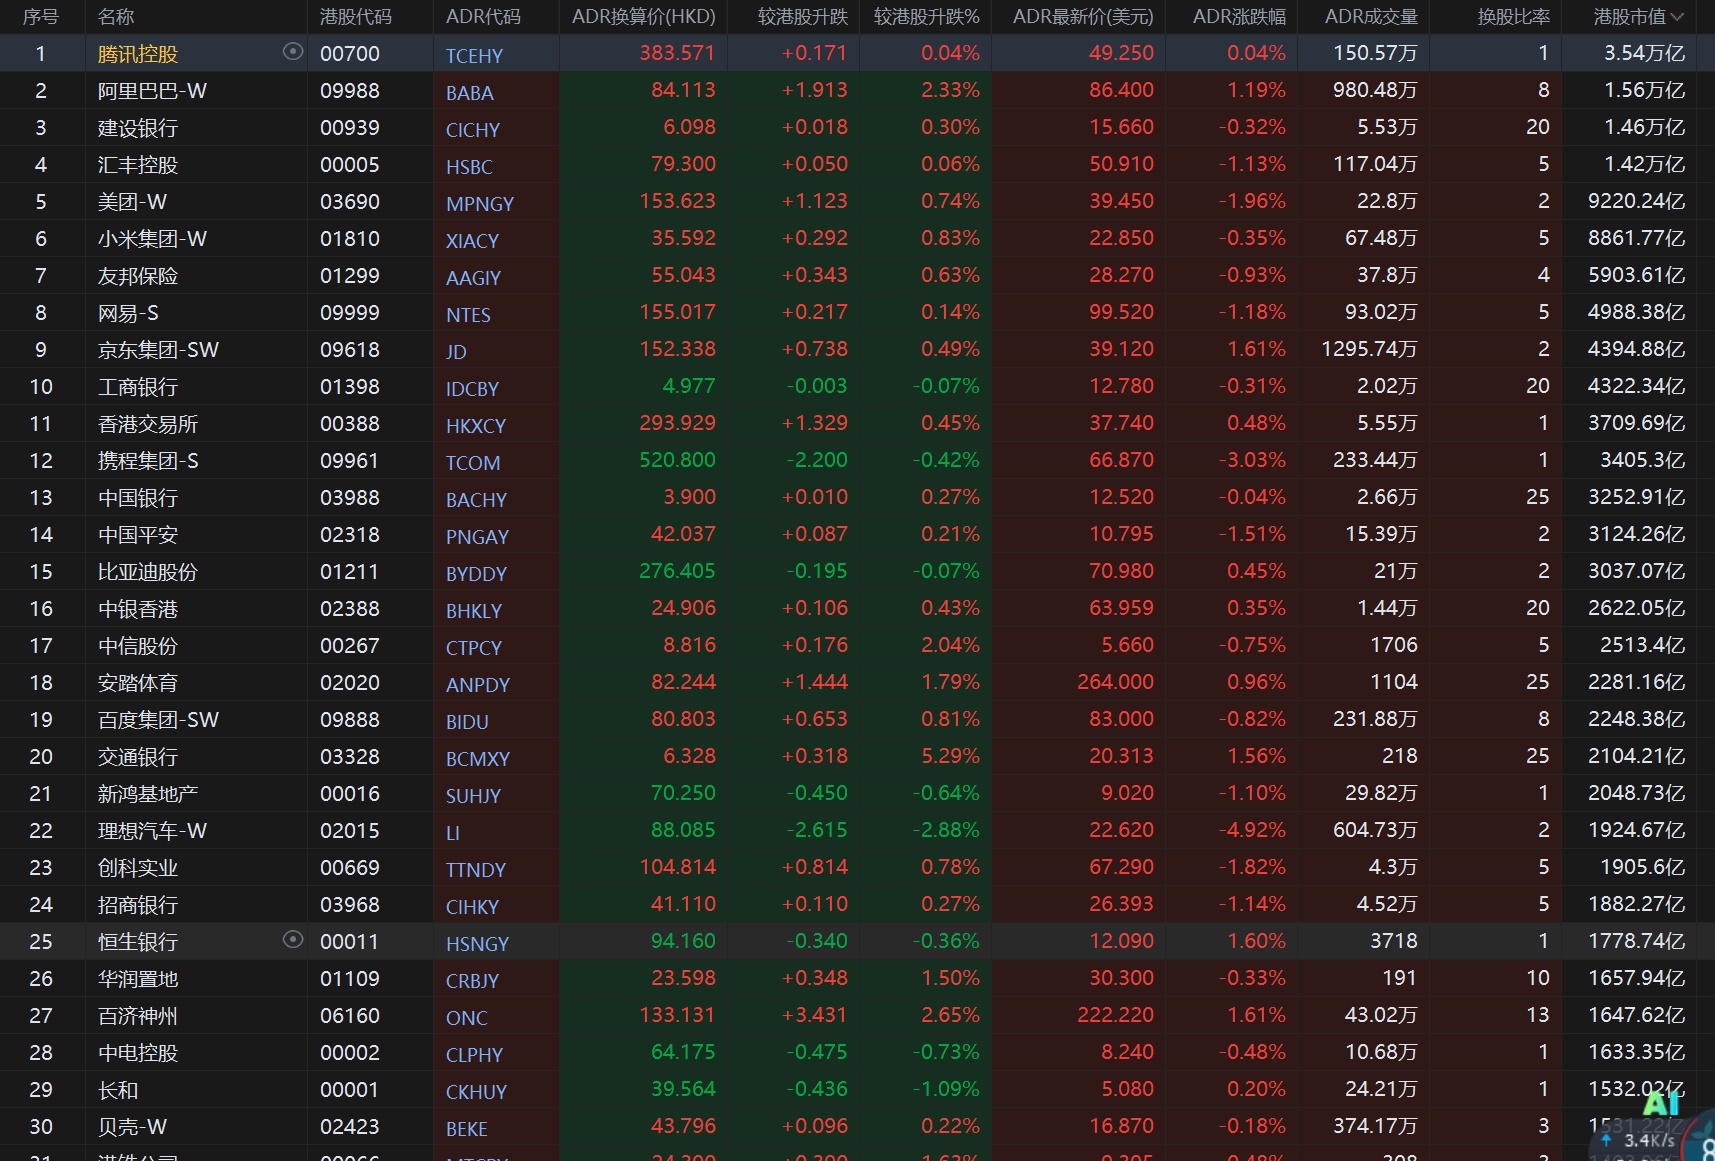Sort by the 序号 column header
Image resolution: width=1715 pixels, height=1161 pixels.
(x=41, y=17)
